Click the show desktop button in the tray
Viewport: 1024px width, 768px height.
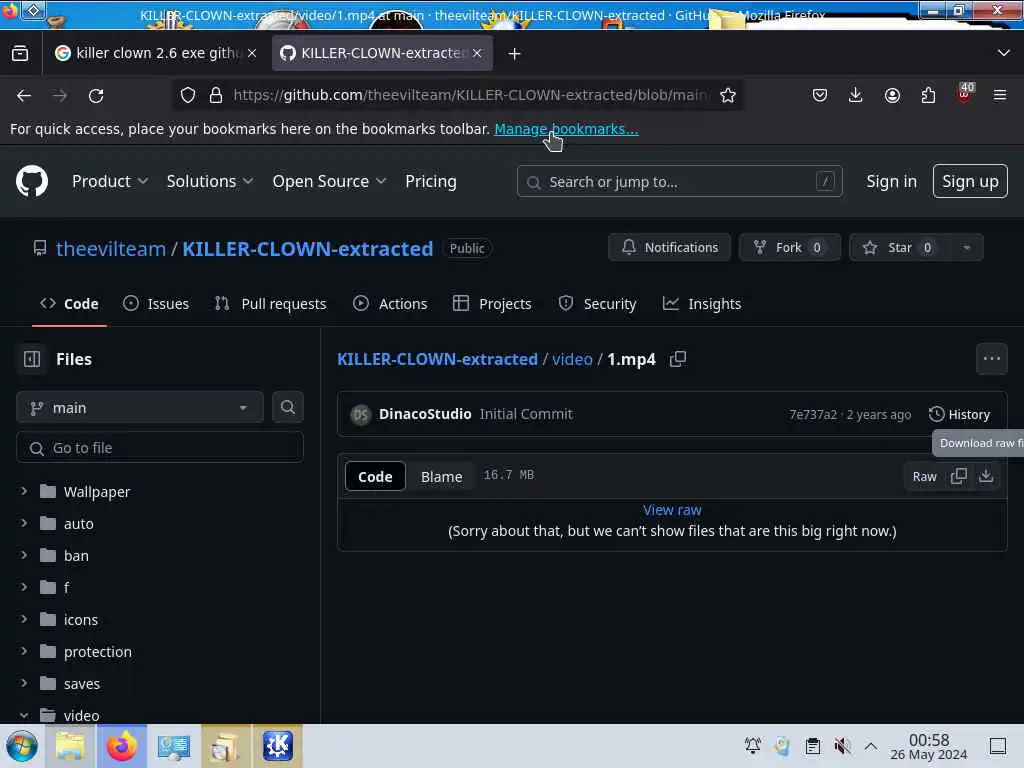(x=998, y=746)
